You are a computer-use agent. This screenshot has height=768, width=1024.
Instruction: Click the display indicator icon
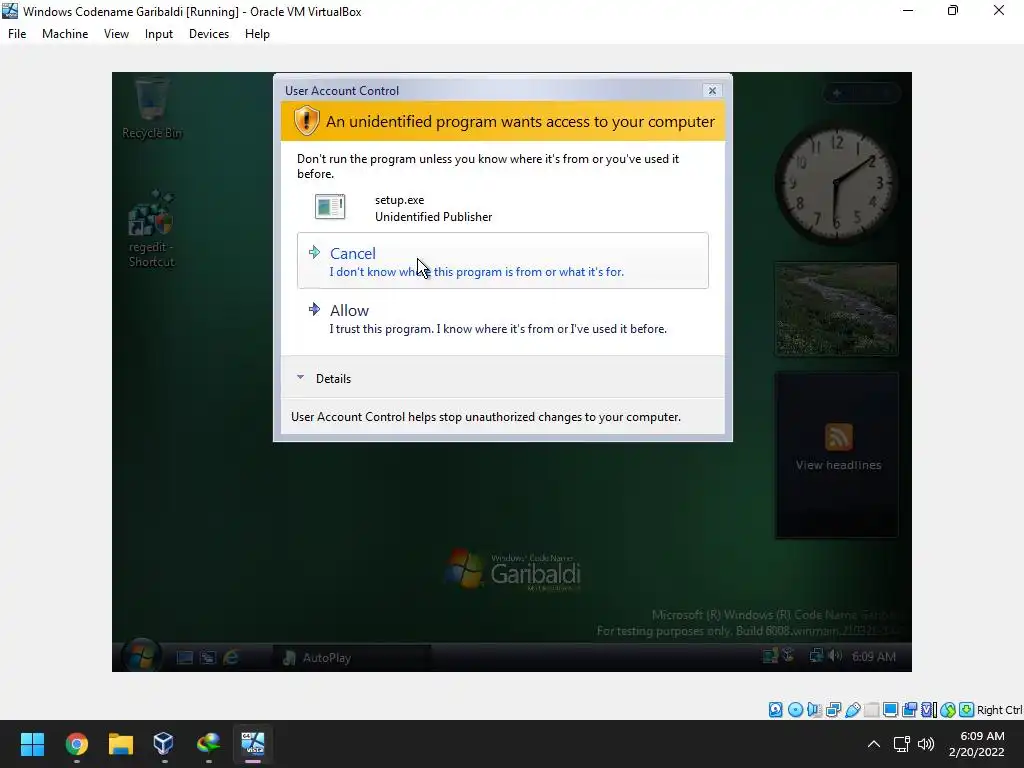[x=890, y=710]
